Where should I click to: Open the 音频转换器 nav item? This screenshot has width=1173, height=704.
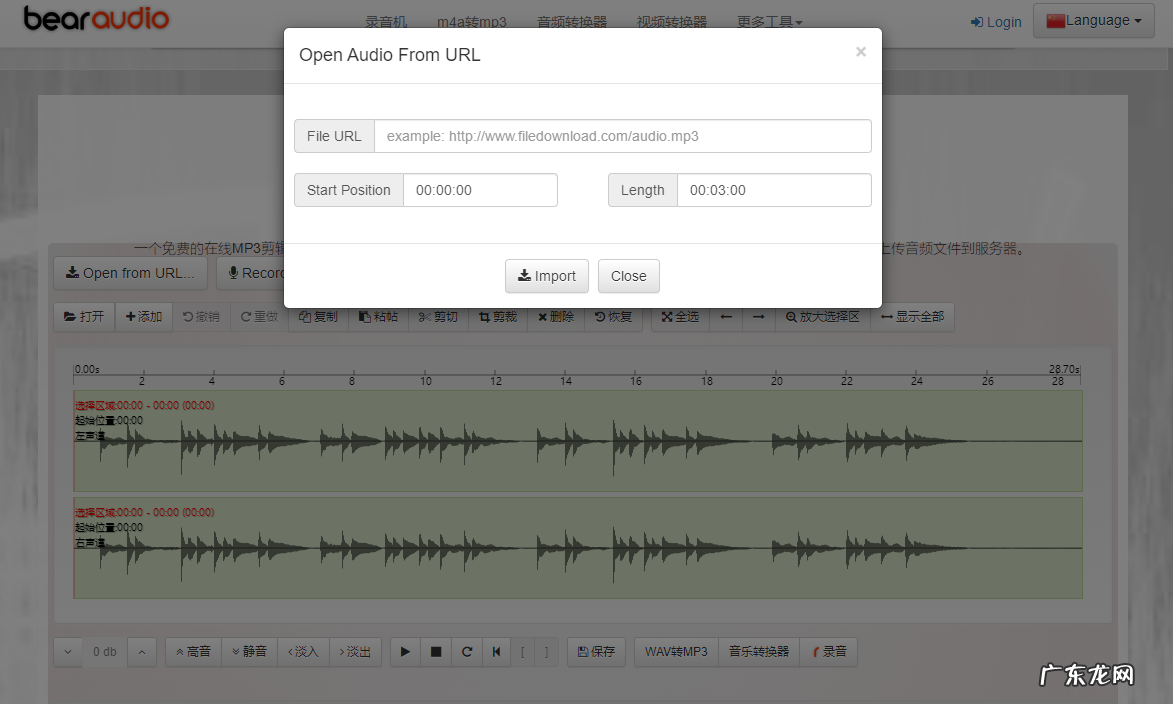tap(572, 22)
